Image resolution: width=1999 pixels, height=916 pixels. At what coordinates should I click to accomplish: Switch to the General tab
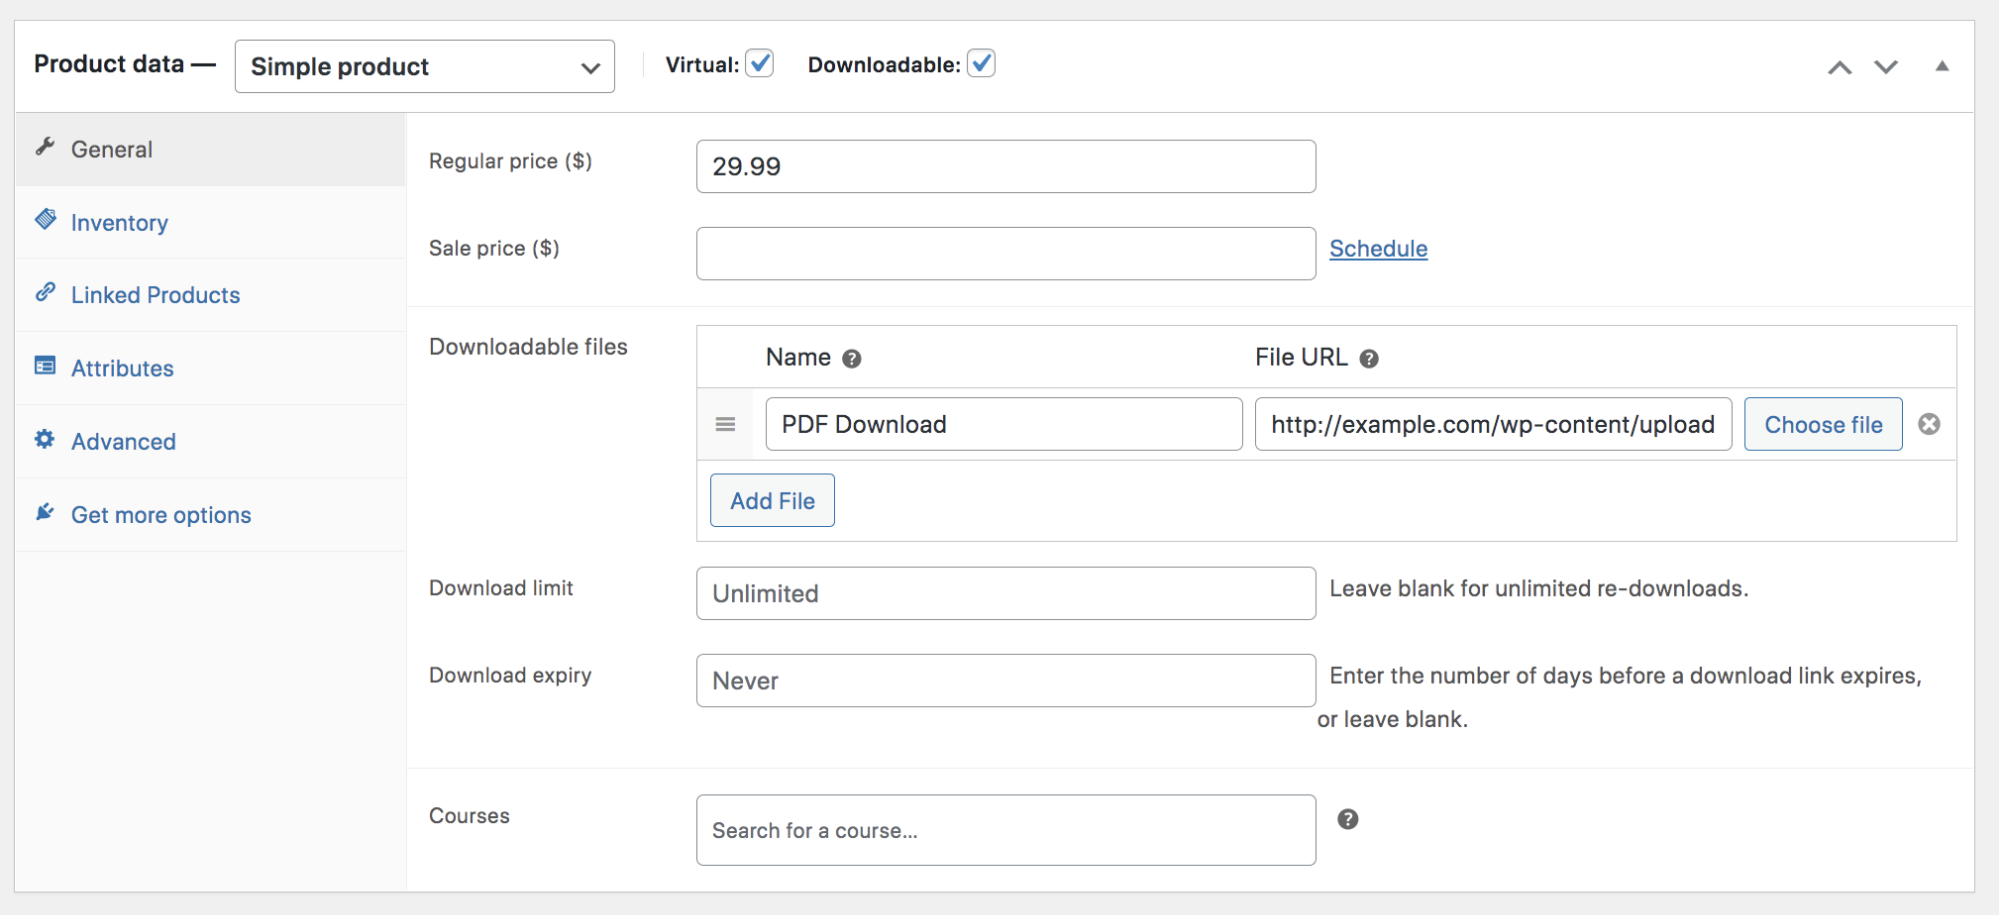coord(111,148)
